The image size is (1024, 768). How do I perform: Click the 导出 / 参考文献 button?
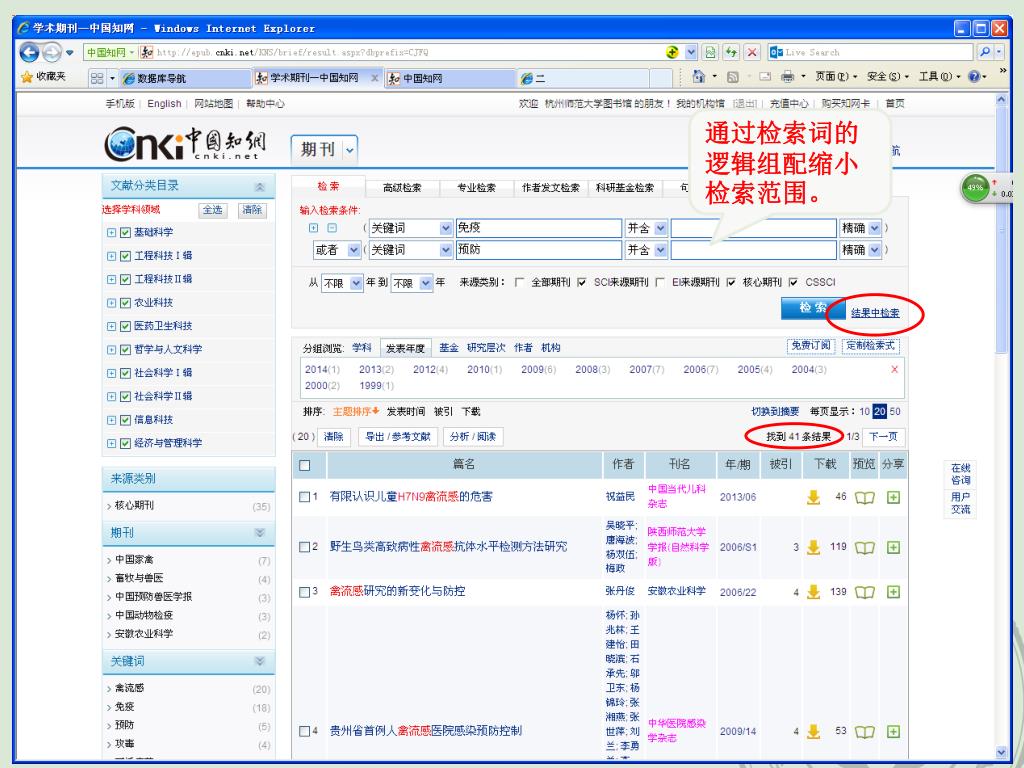(x=398, y=436)
